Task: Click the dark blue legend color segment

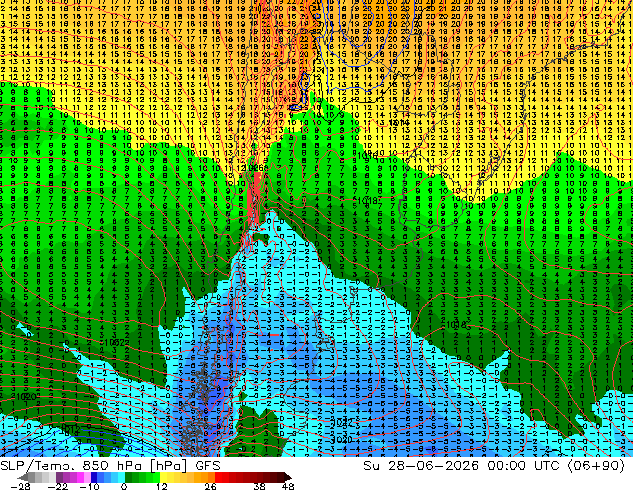Action: pyautogui.click(x=94, y=477)
